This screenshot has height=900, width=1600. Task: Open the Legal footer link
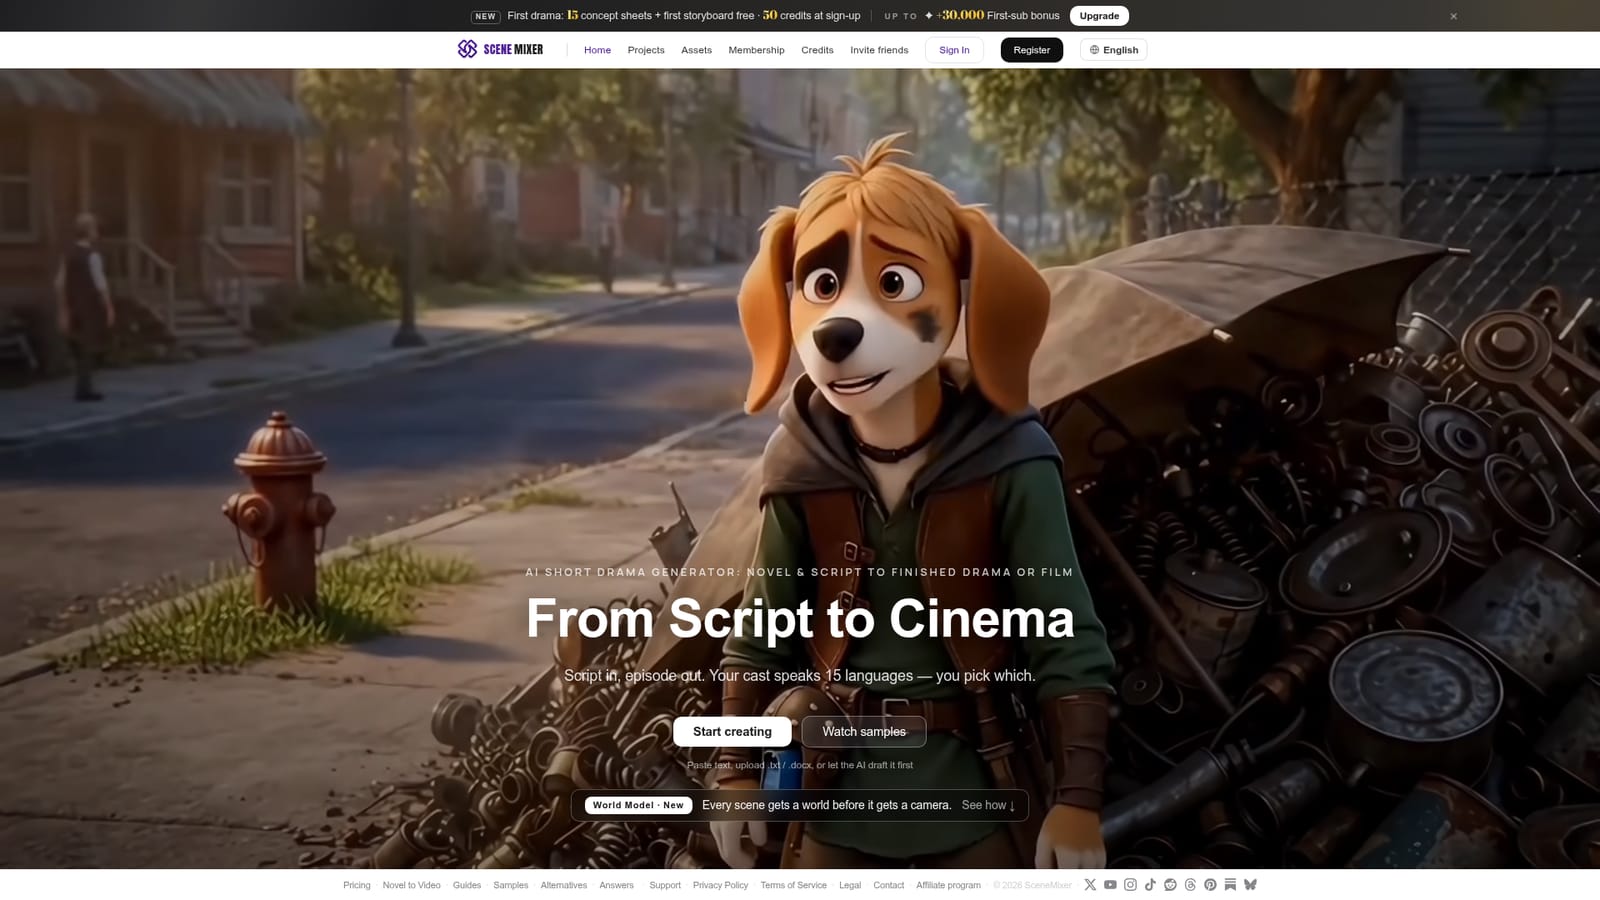tap(850, 885)
